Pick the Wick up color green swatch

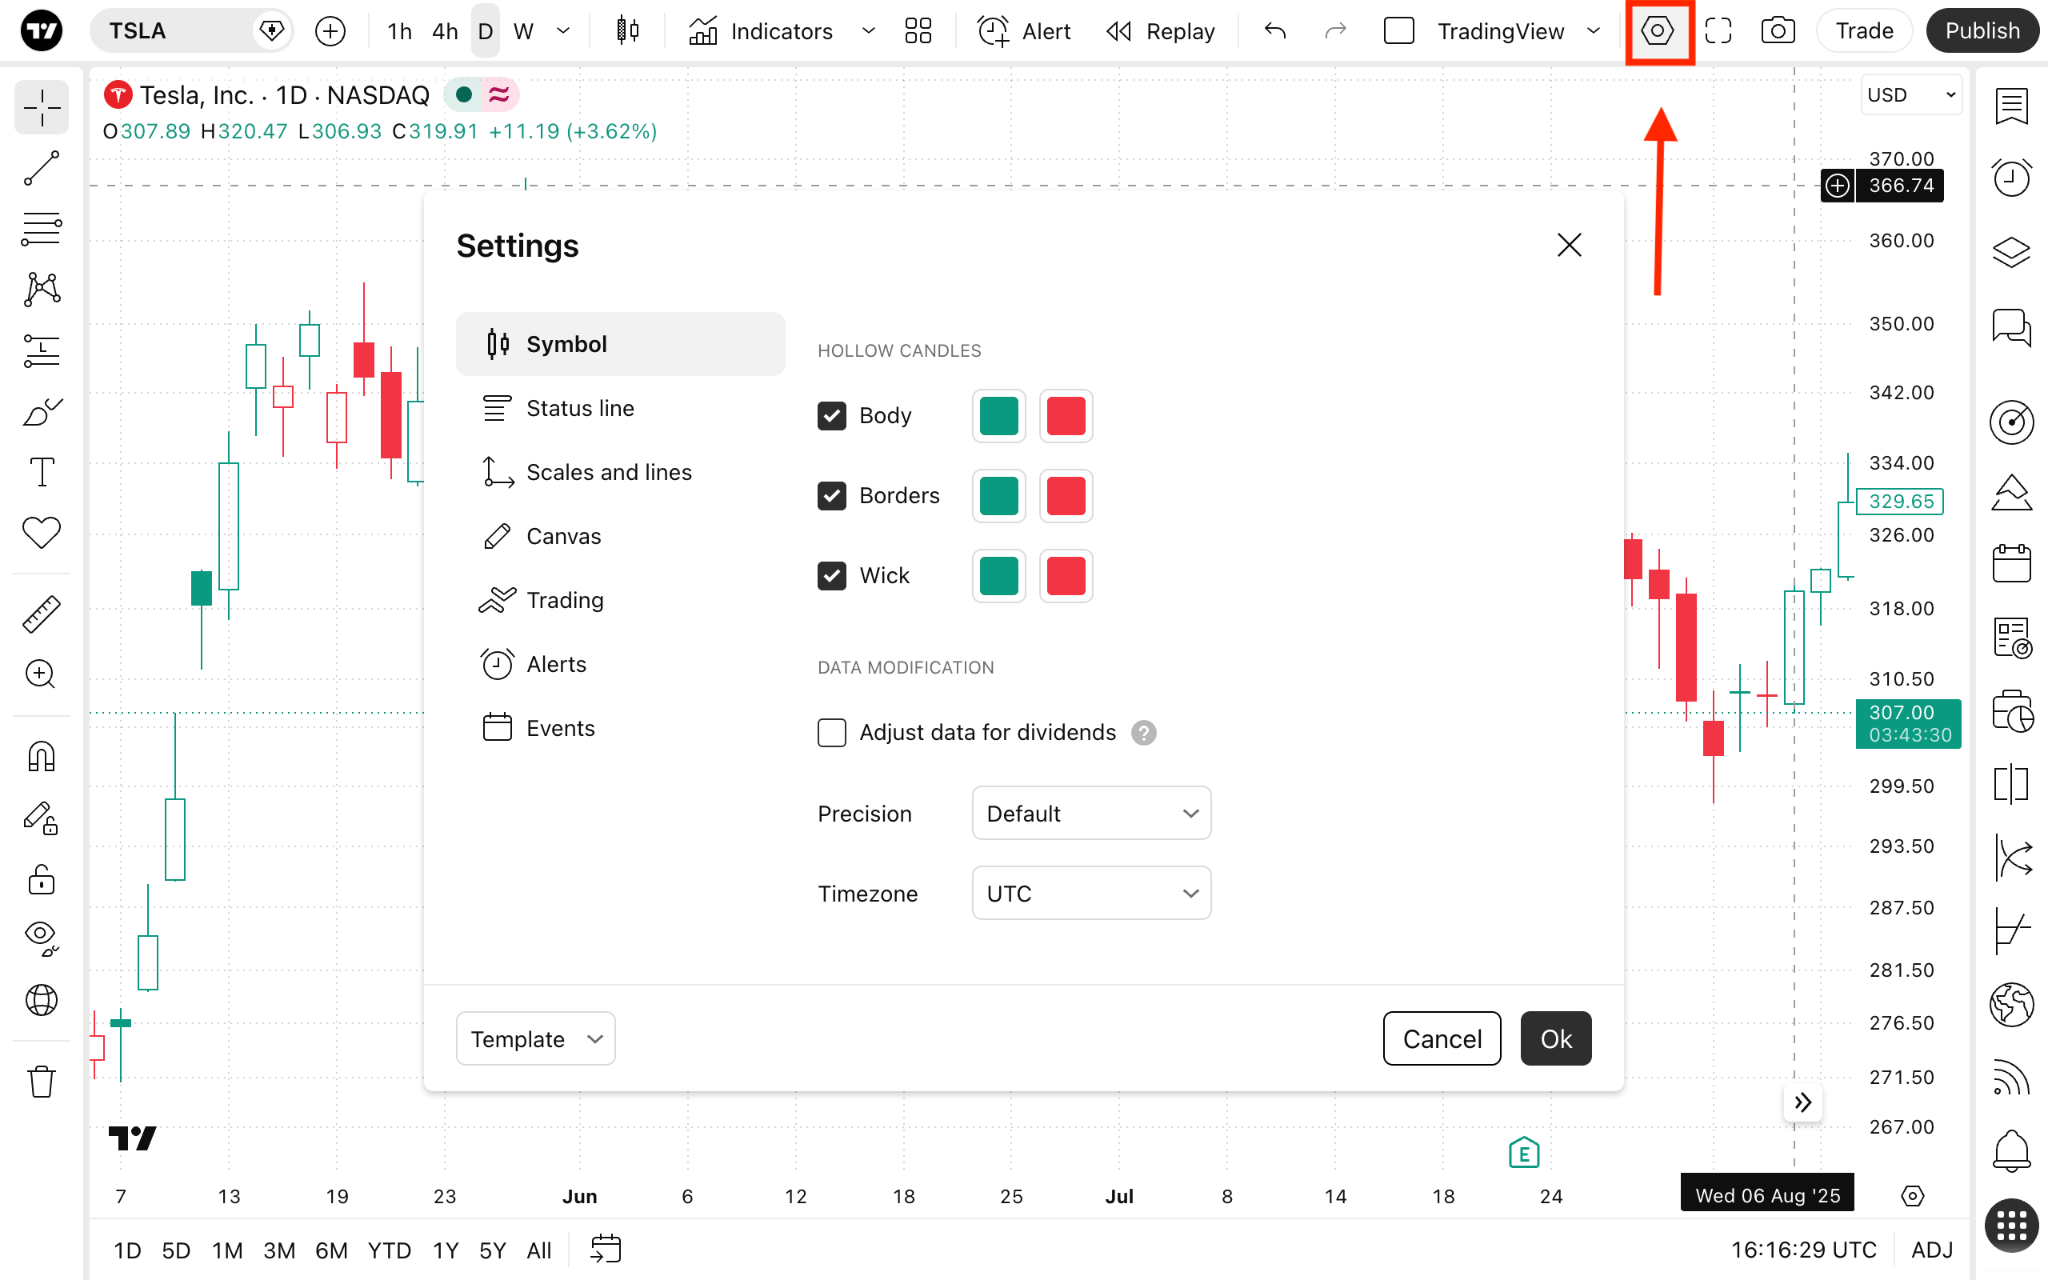coord(999,575)
